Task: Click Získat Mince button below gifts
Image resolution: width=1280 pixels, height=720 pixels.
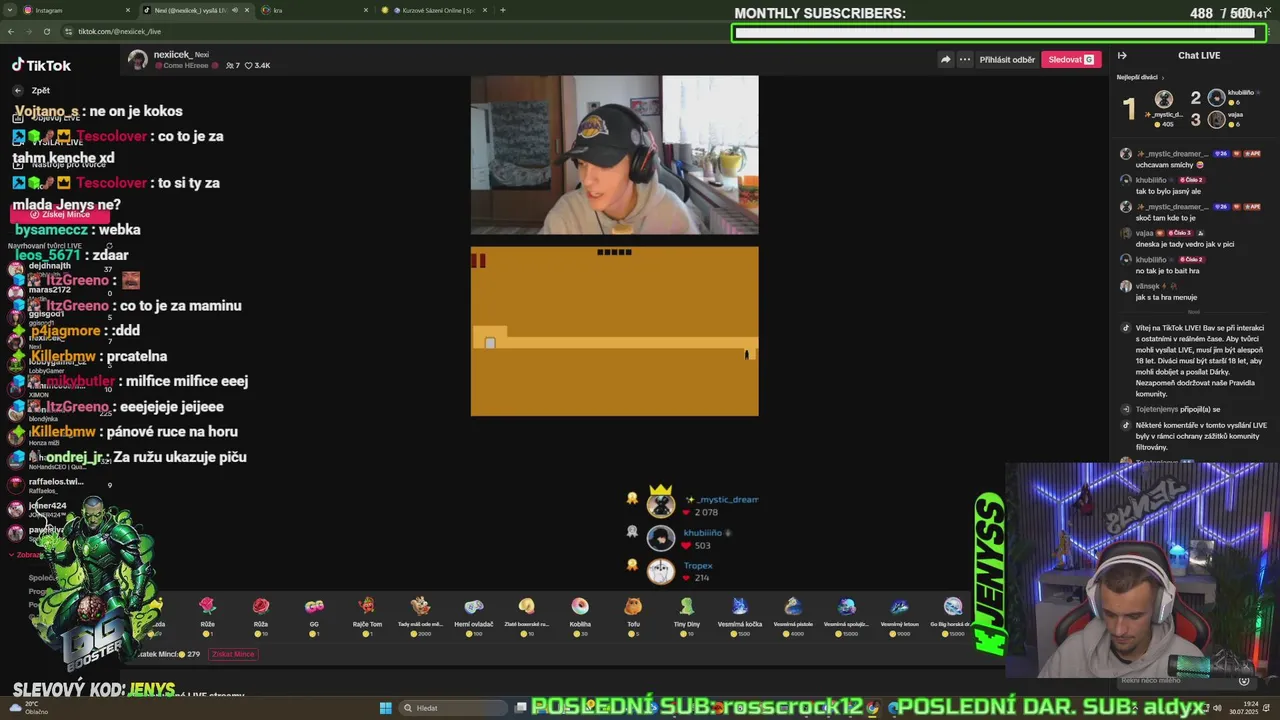Action: pos(233,654)
